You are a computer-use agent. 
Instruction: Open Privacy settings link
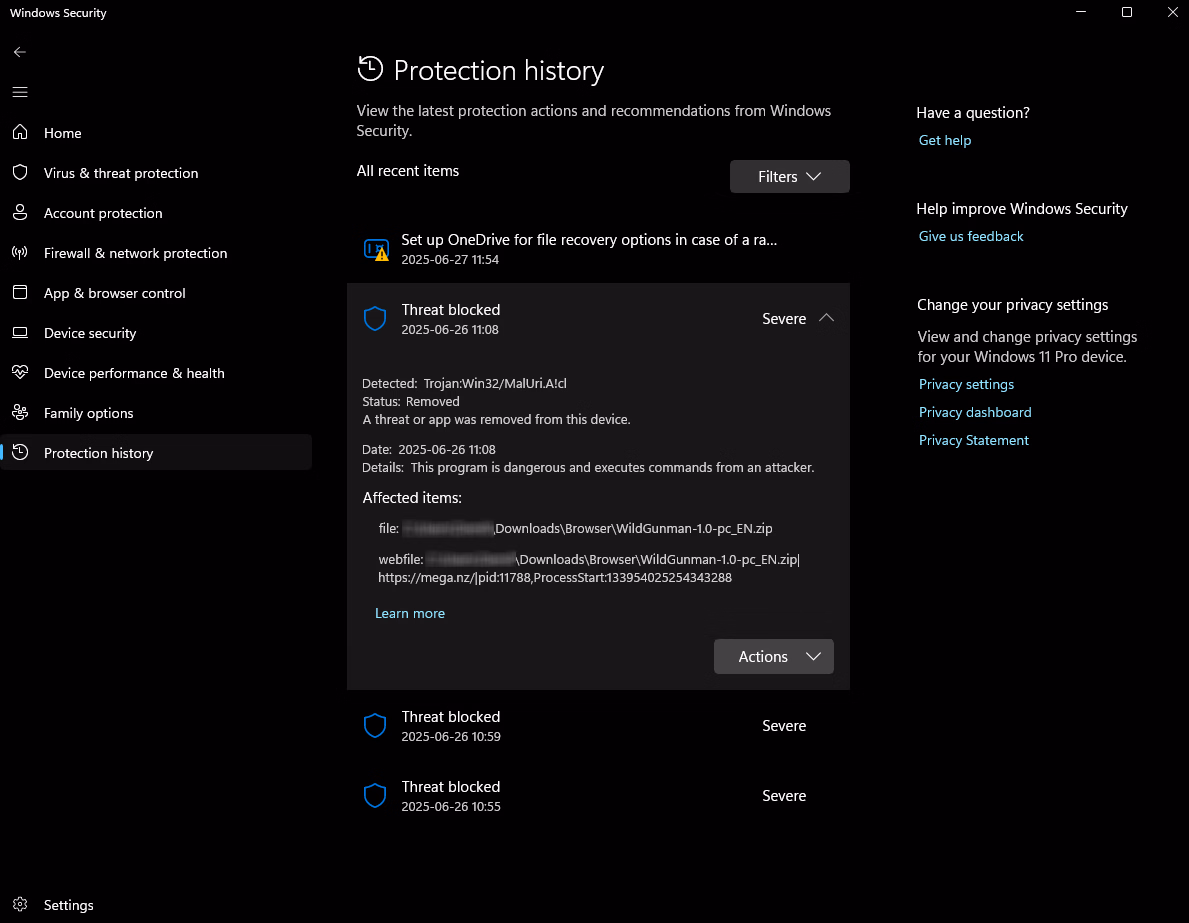click(966, 385)
